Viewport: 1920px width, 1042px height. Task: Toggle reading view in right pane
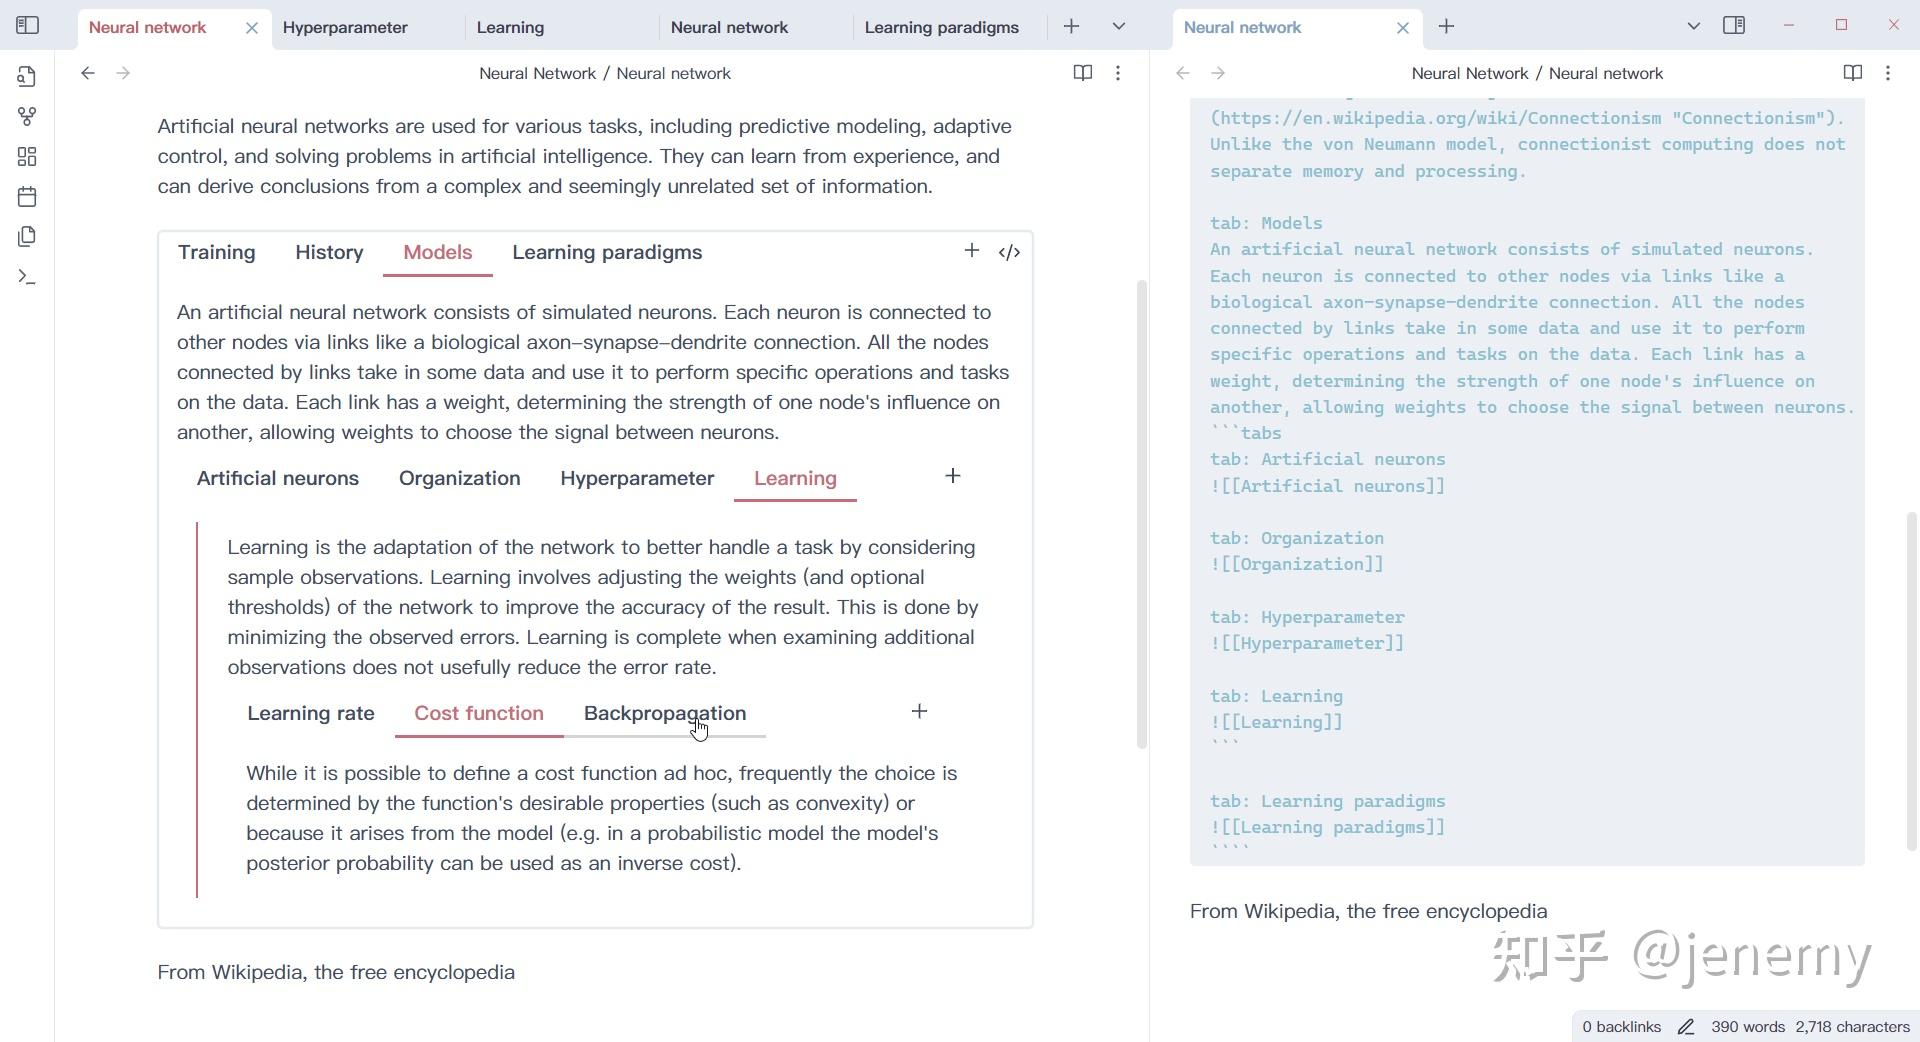tap(1852, 73)
